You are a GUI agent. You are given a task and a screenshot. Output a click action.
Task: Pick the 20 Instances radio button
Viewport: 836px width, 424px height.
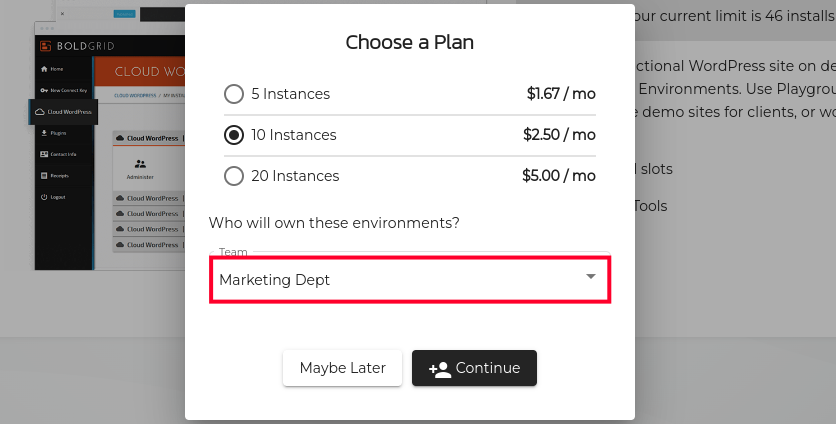[234, 176]
